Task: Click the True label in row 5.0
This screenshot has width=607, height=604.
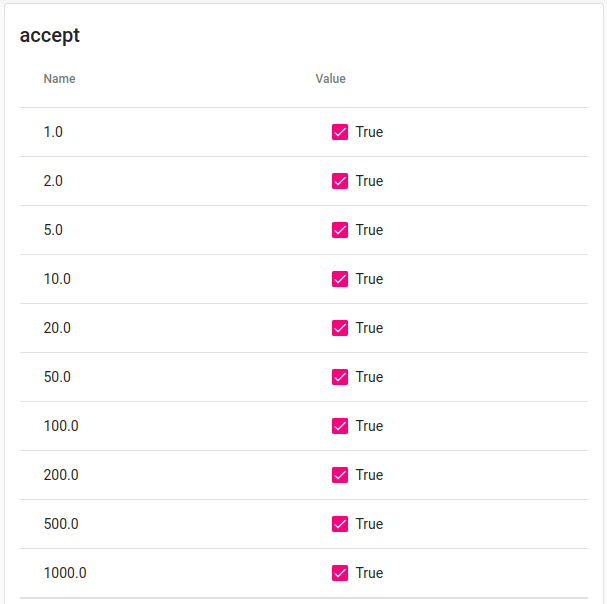Action: 369,230
